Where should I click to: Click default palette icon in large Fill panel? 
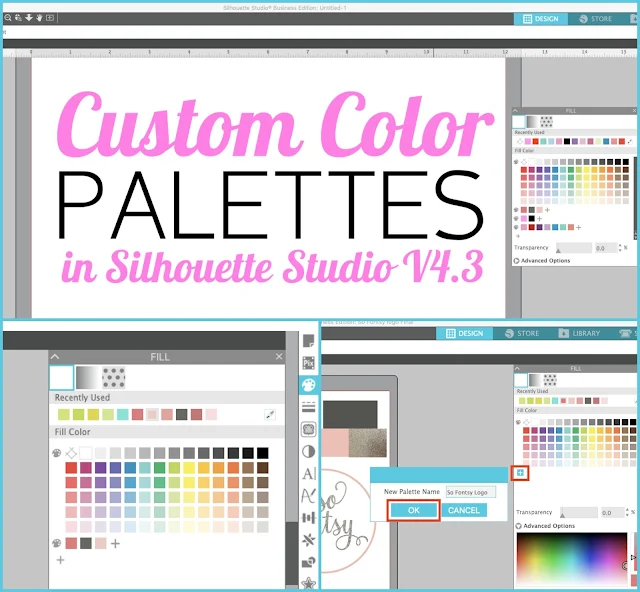click(x=57, y=453)
